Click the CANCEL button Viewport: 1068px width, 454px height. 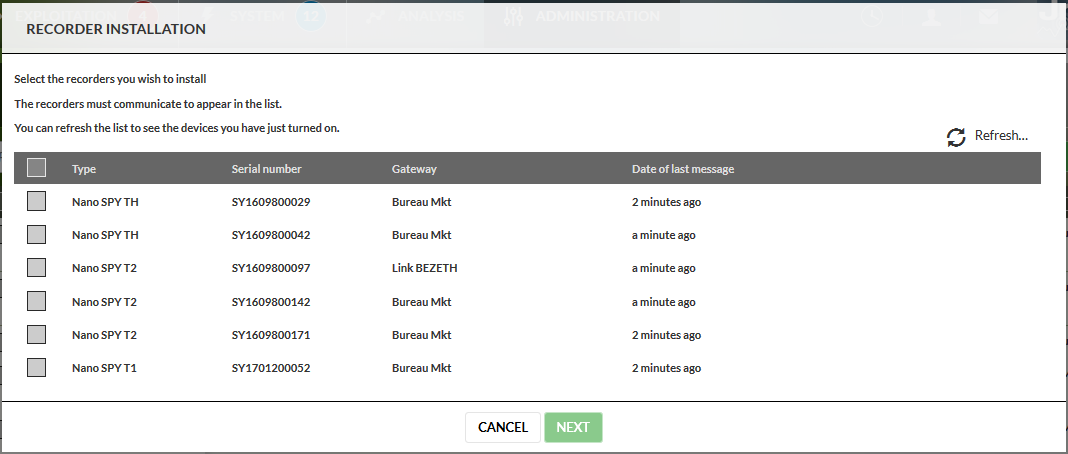(503, 427)
